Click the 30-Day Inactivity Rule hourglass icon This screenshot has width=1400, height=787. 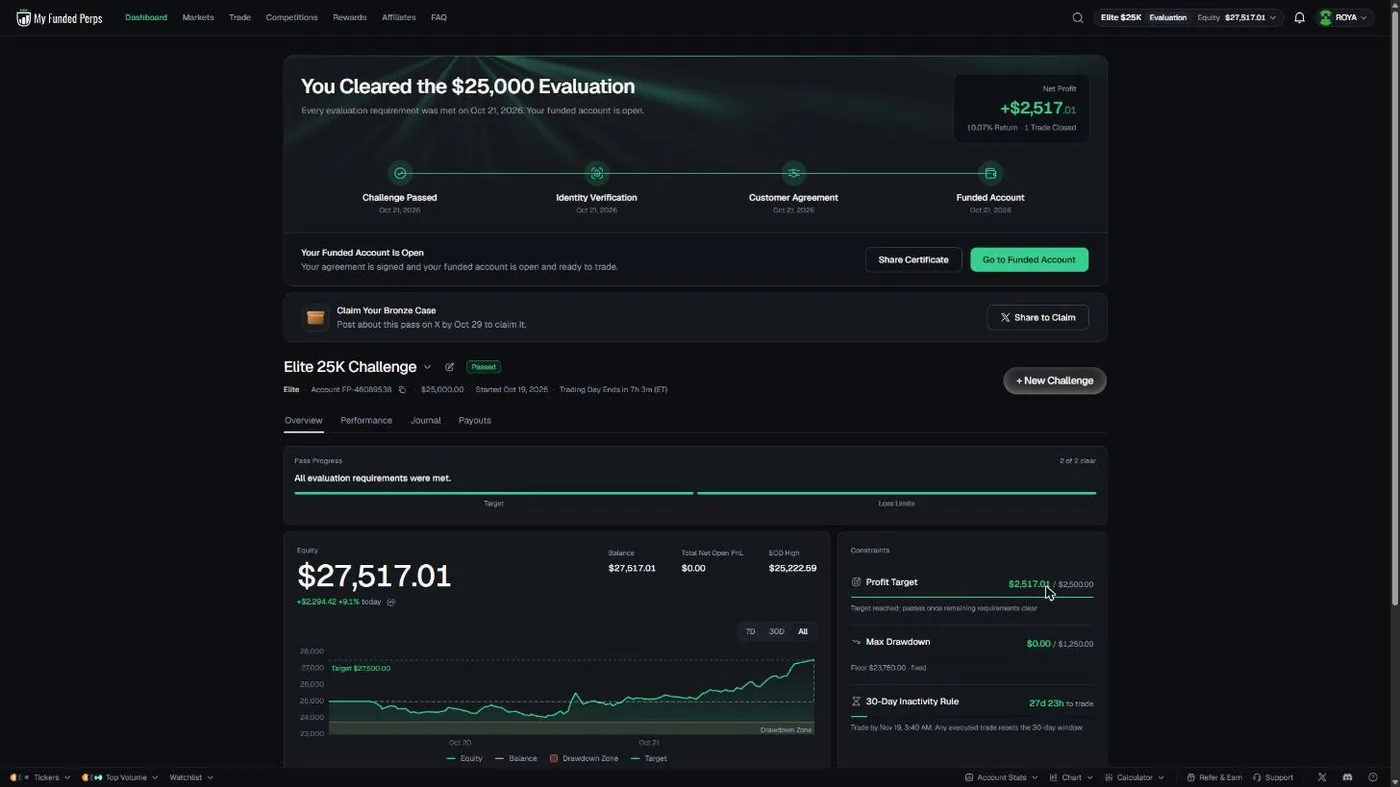[856, 702]
